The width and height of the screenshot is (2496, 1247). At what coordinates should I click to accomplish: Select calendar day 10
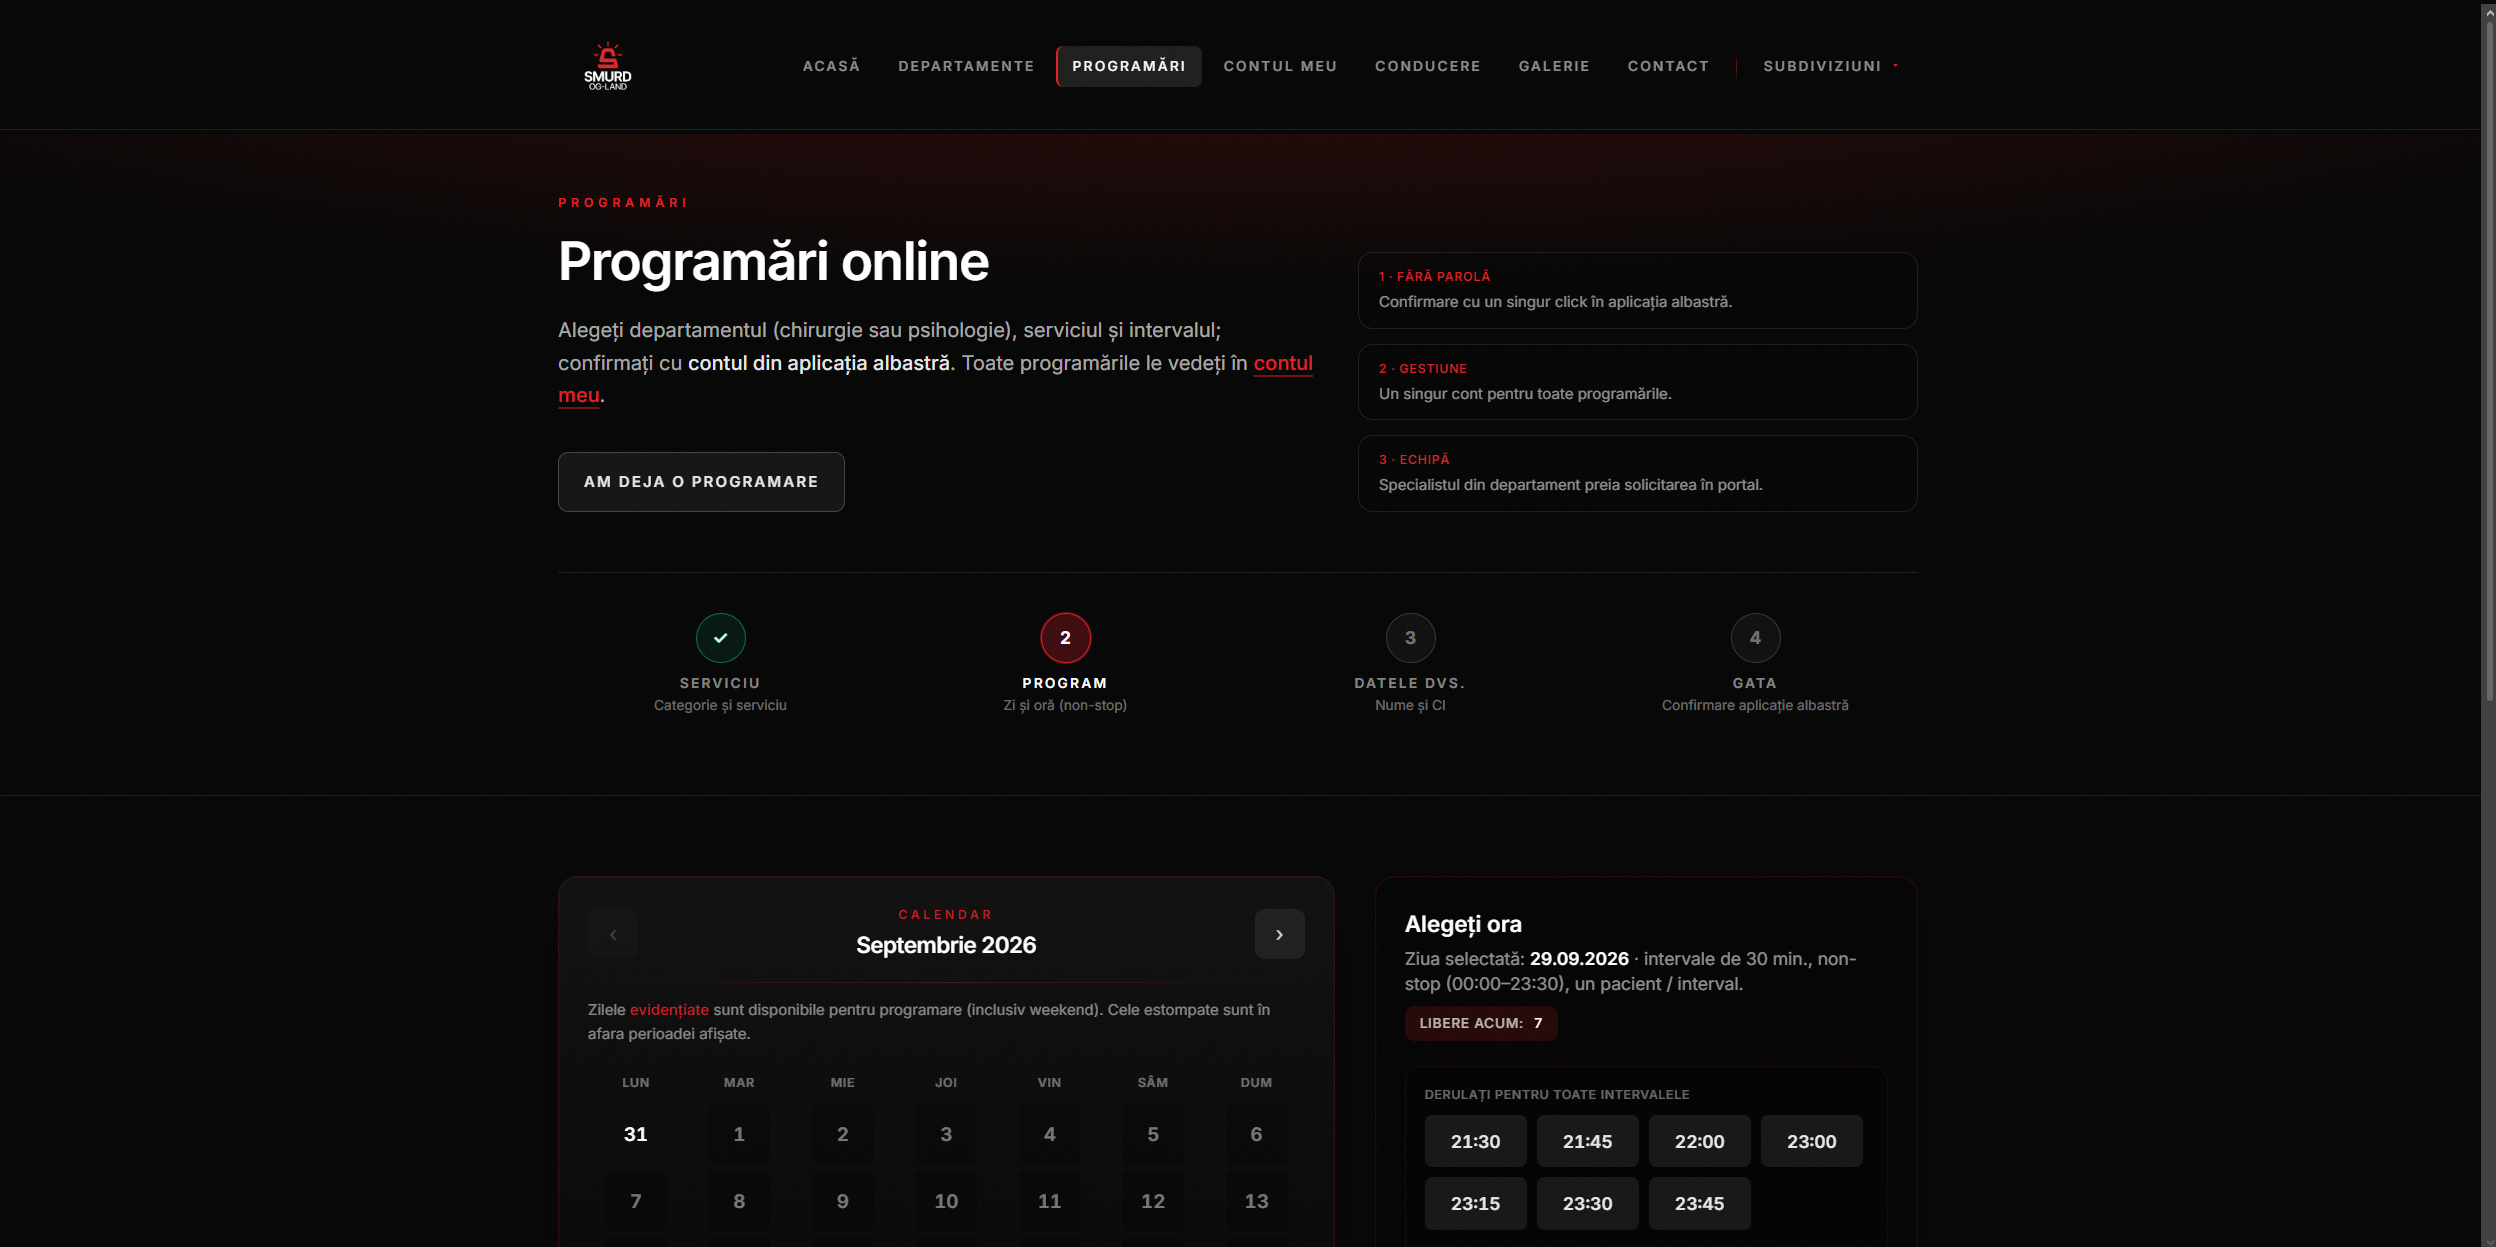coord(946,1201)
